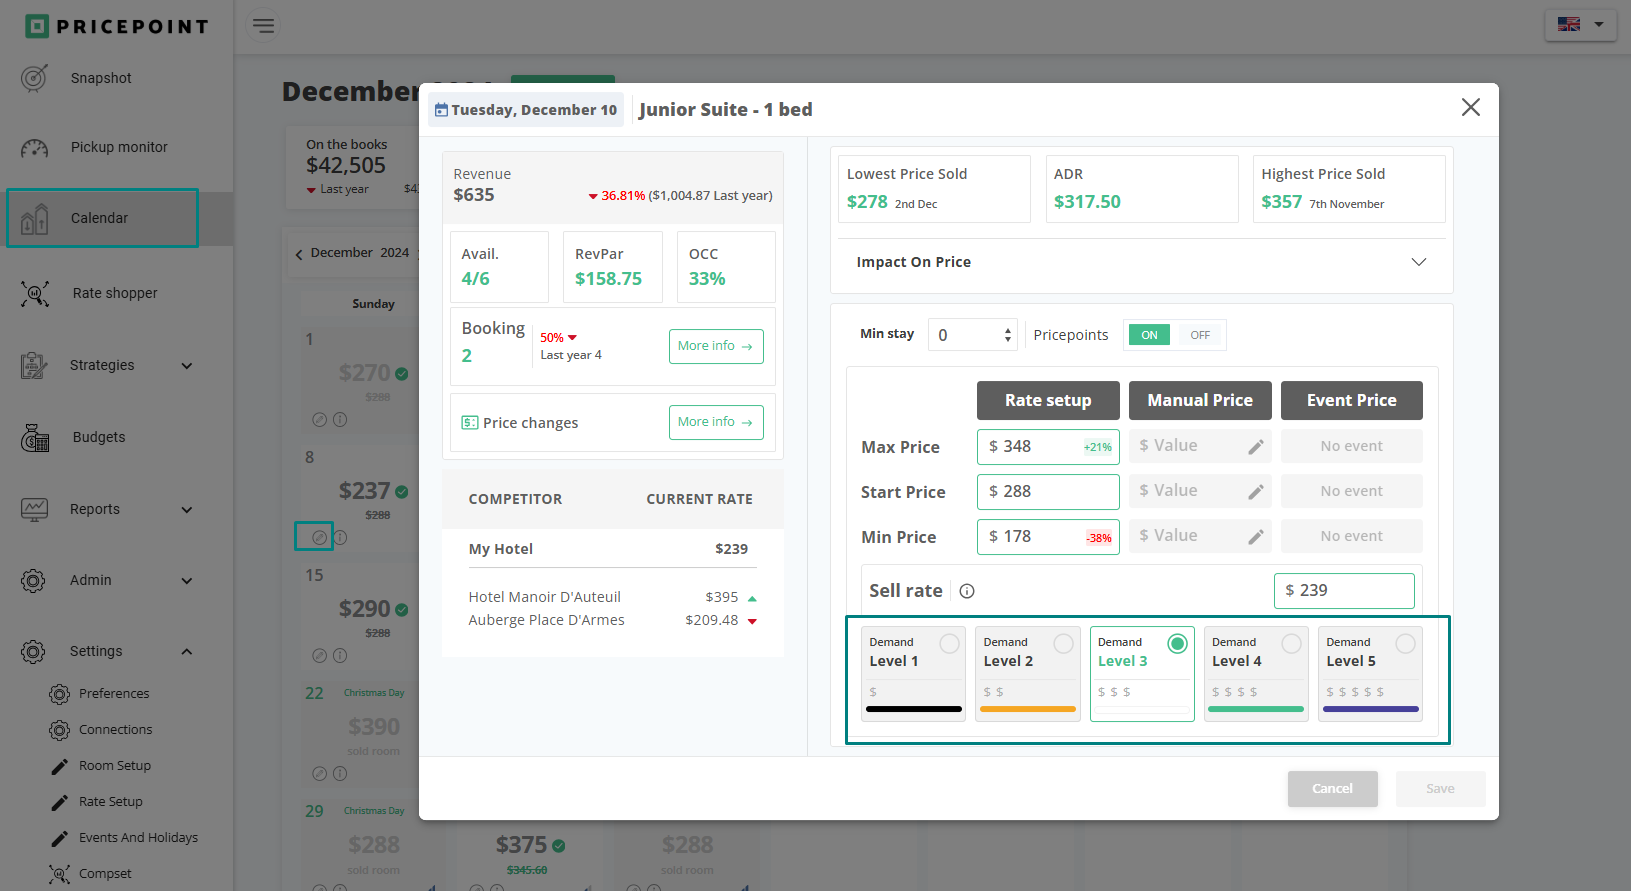Viewport: 1631px width, 891px height.
Task: Click pencil icon in Min Price manual field
Action: pos(1256,537)
